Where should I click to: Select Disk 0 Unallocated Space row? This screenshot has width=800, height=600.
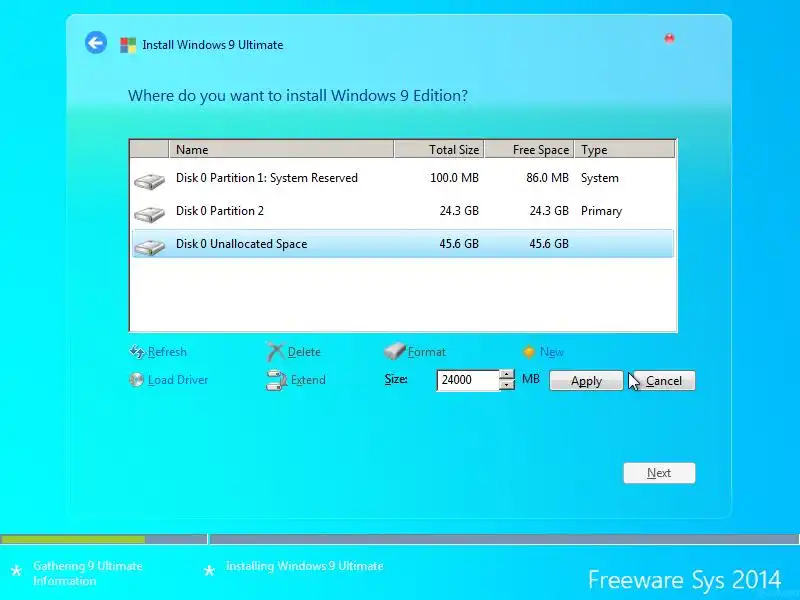(x=403, y=244)
